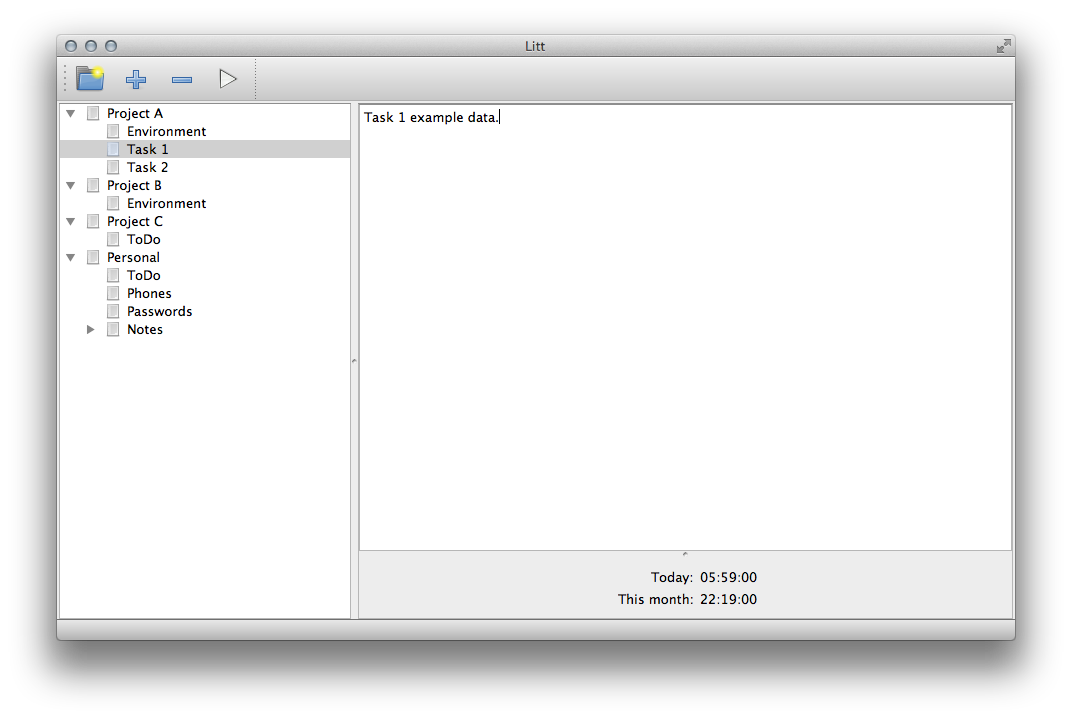Select the Project A row's page icon
The width and height of the screenshot is (1072, 719).
click(x=93, y=113)
